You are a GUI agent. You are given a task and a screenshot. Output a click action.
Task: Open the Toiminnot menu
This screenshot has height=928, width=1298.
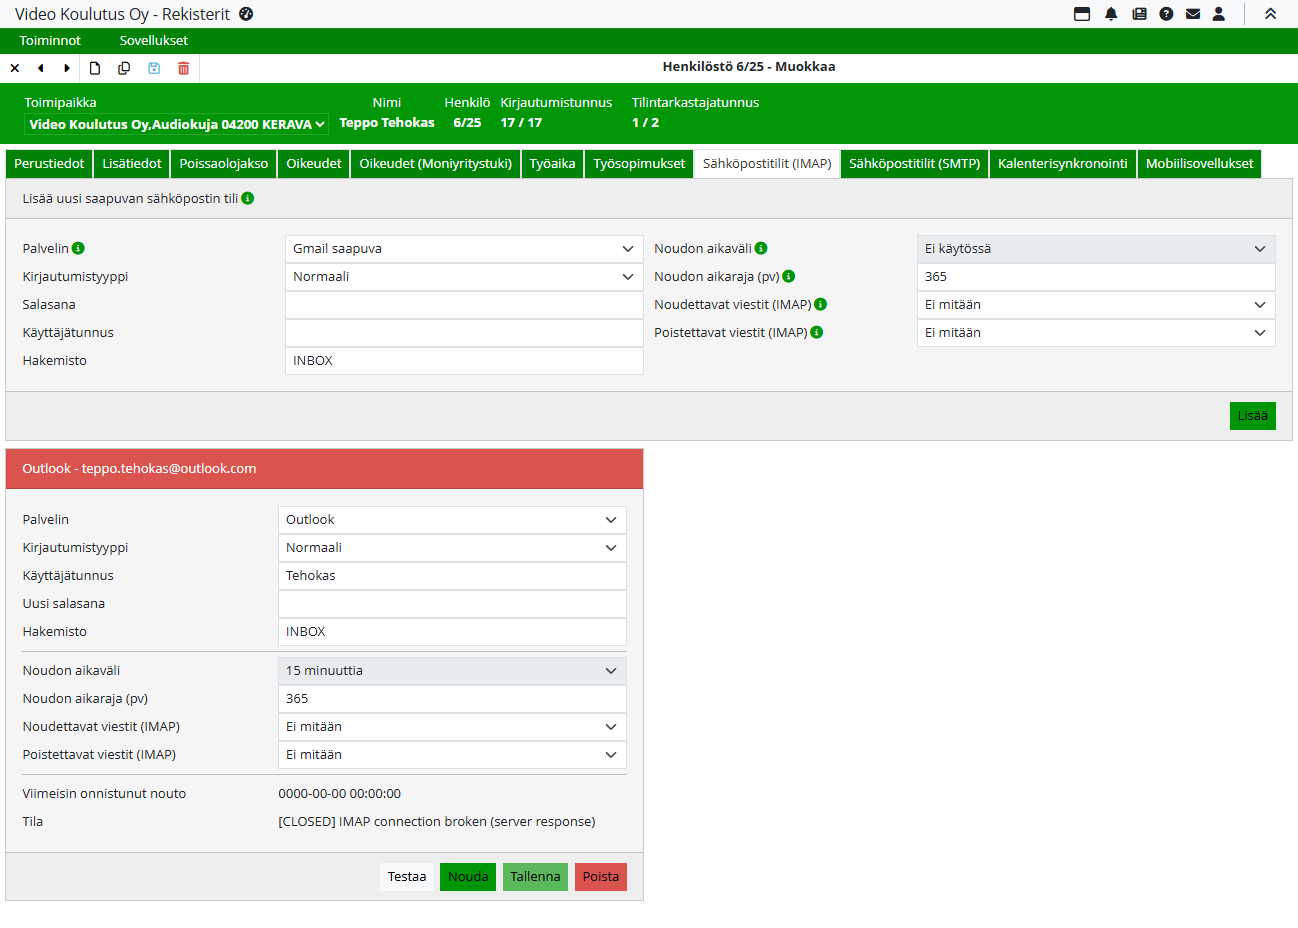point(50,41)
